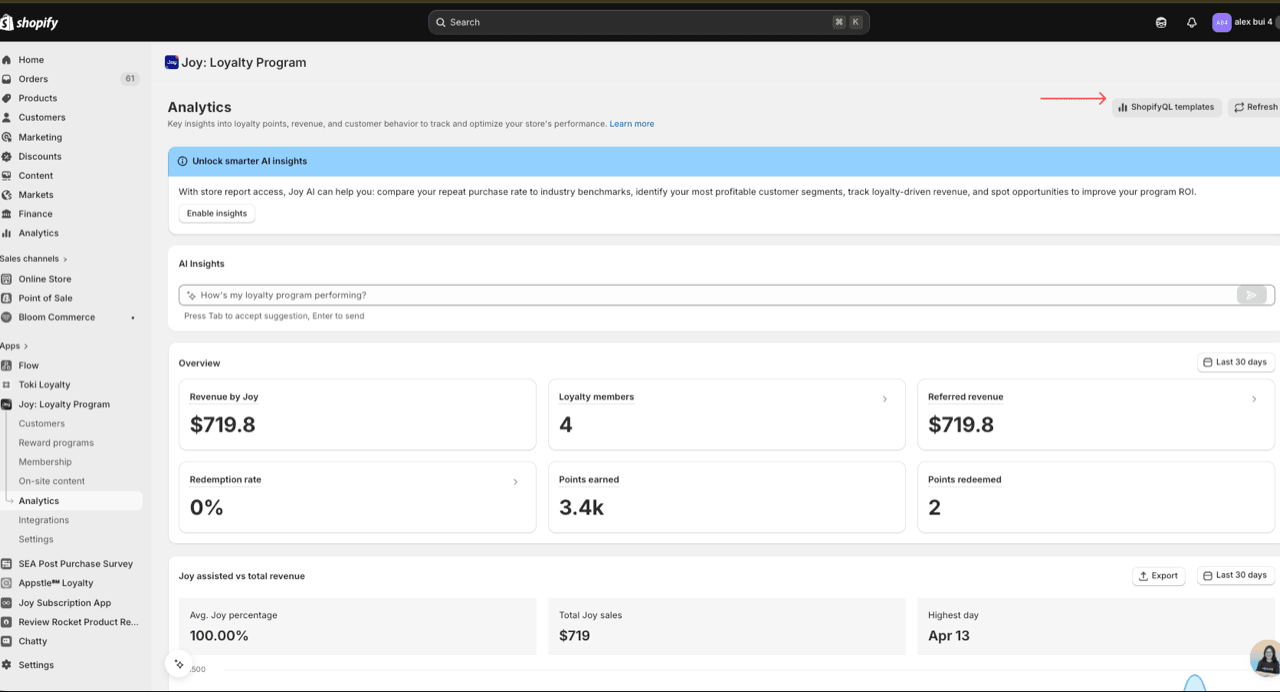Click the Total Joy sales $719 value
This screenshot has height=692, width=1280.
574,636
